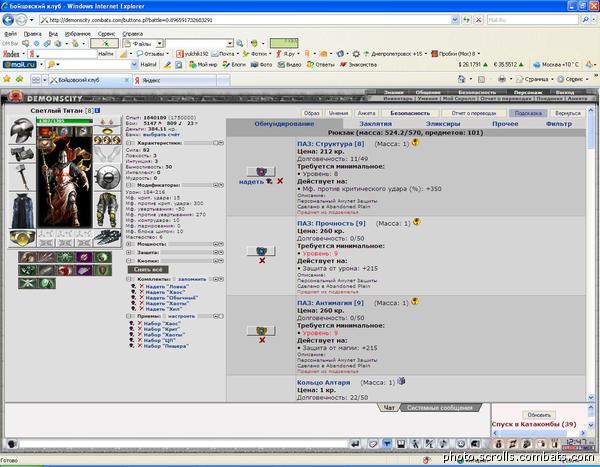The width and height of the screenshot is (600, 467).
Task: Click the red X beside Набор "Хаос"
Action: click(x=140, y=323)
